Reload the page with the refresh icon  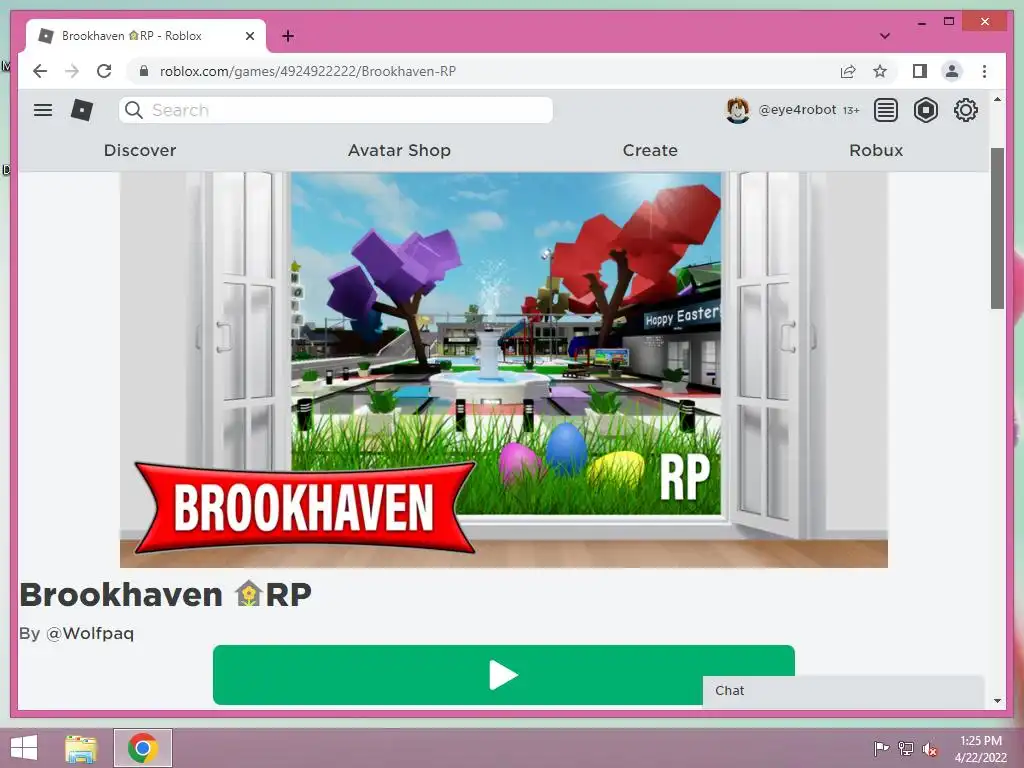pos(104,71)
